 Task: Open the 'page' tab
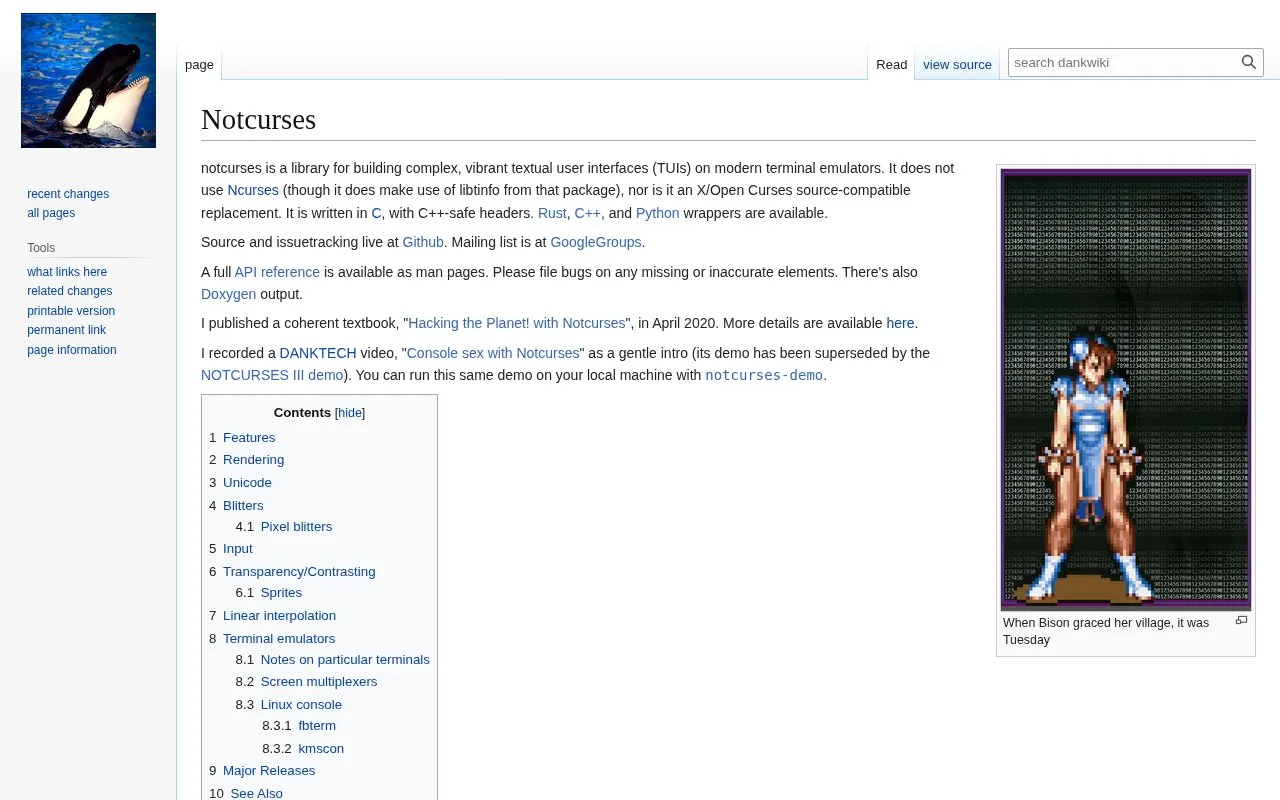pos(199,65)
